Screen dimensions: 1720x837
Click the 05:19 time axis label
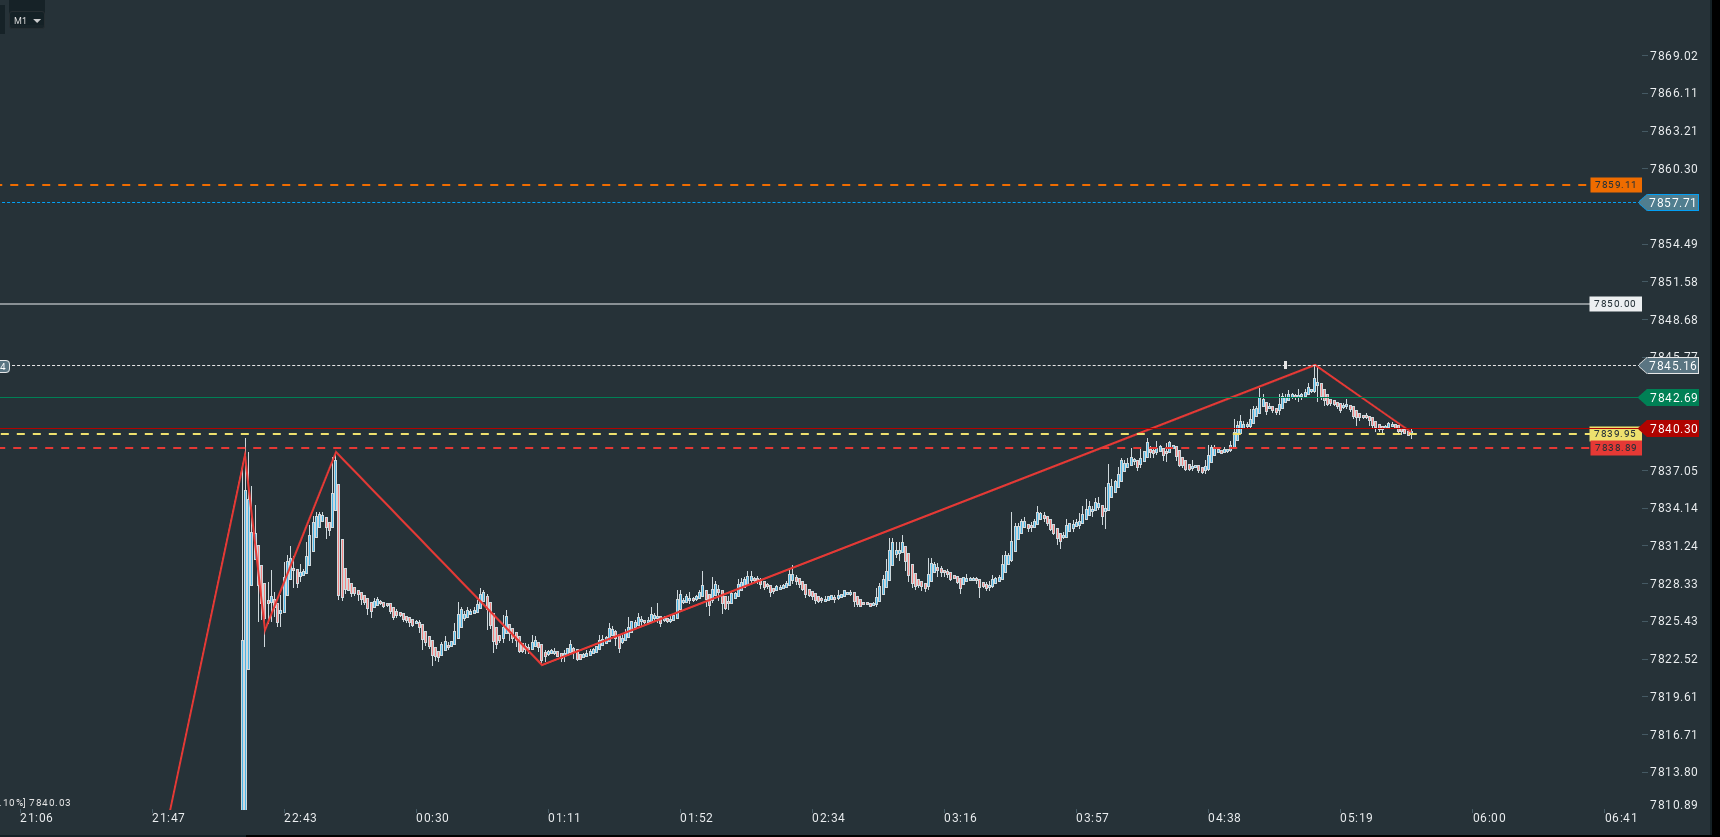coord(1356,818)
